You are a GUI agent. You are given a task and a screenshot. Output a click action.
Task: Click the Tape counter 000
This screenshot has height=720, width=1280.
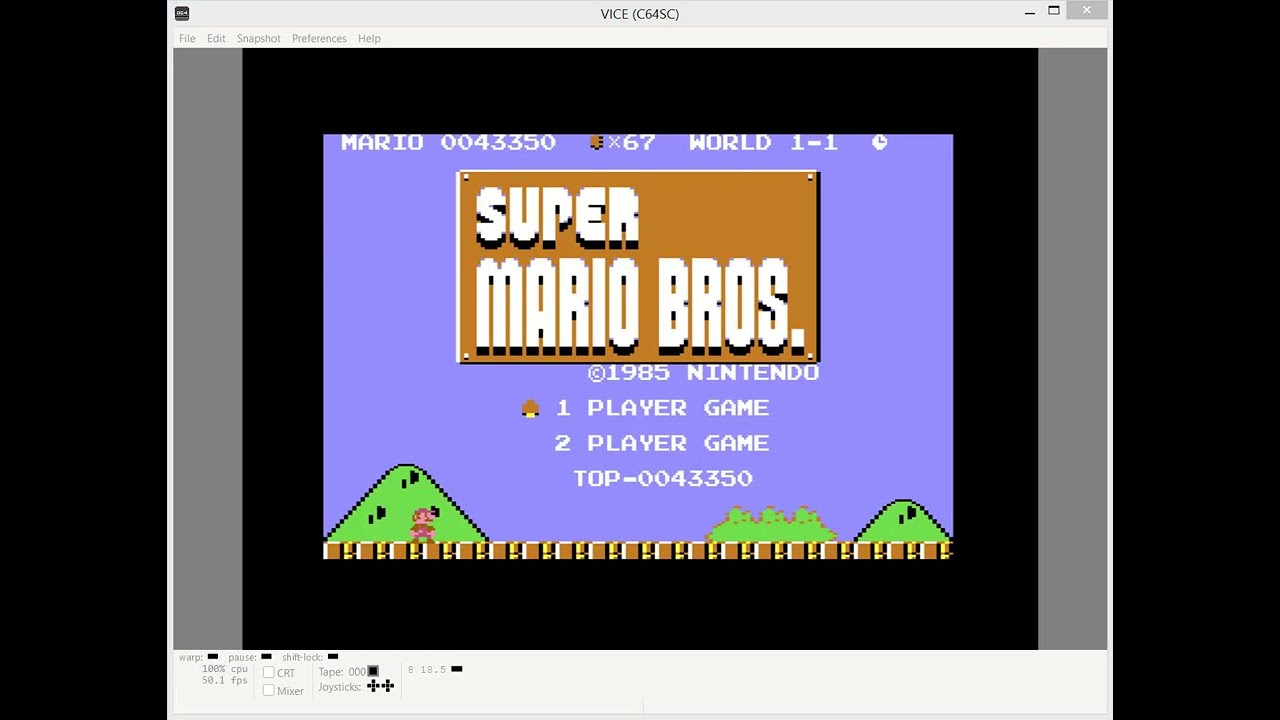pyautogui.click(x=357, y=672)
